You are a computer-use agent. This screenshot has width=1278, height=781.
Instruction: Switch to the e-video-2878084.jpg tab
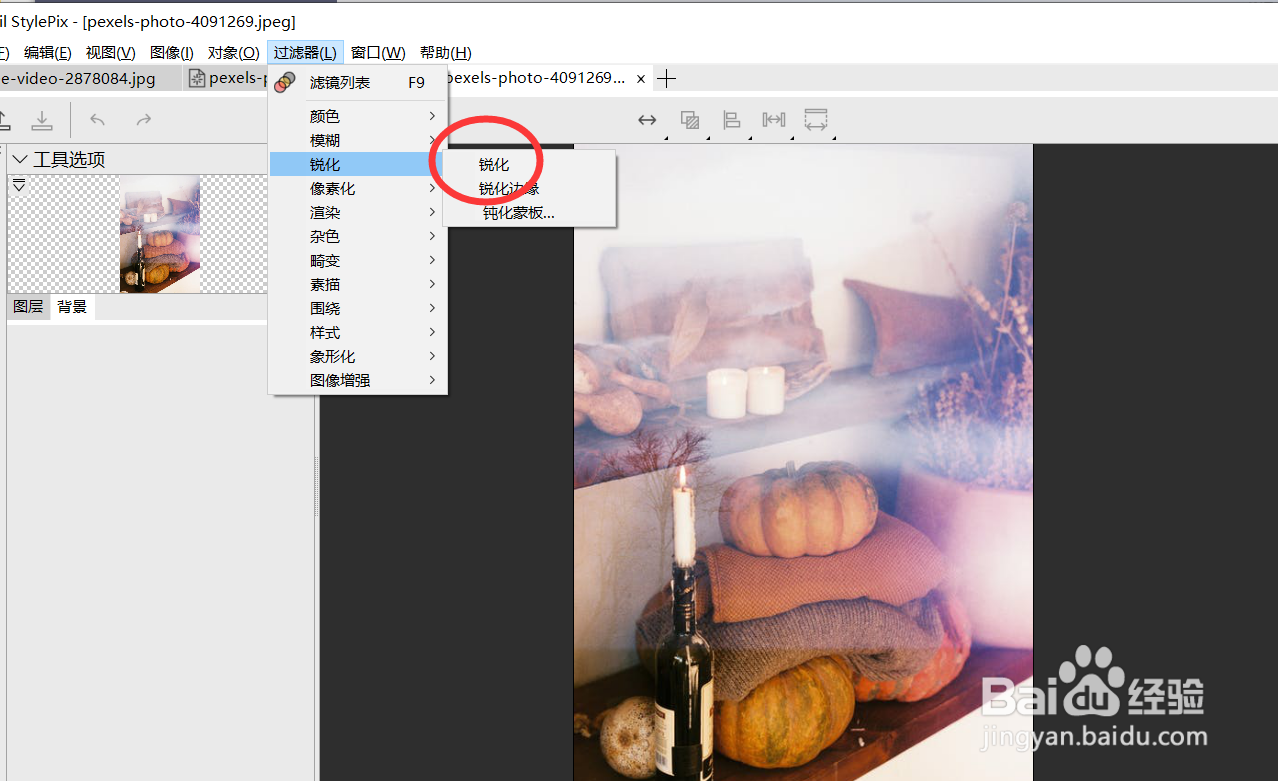point(91,78)
